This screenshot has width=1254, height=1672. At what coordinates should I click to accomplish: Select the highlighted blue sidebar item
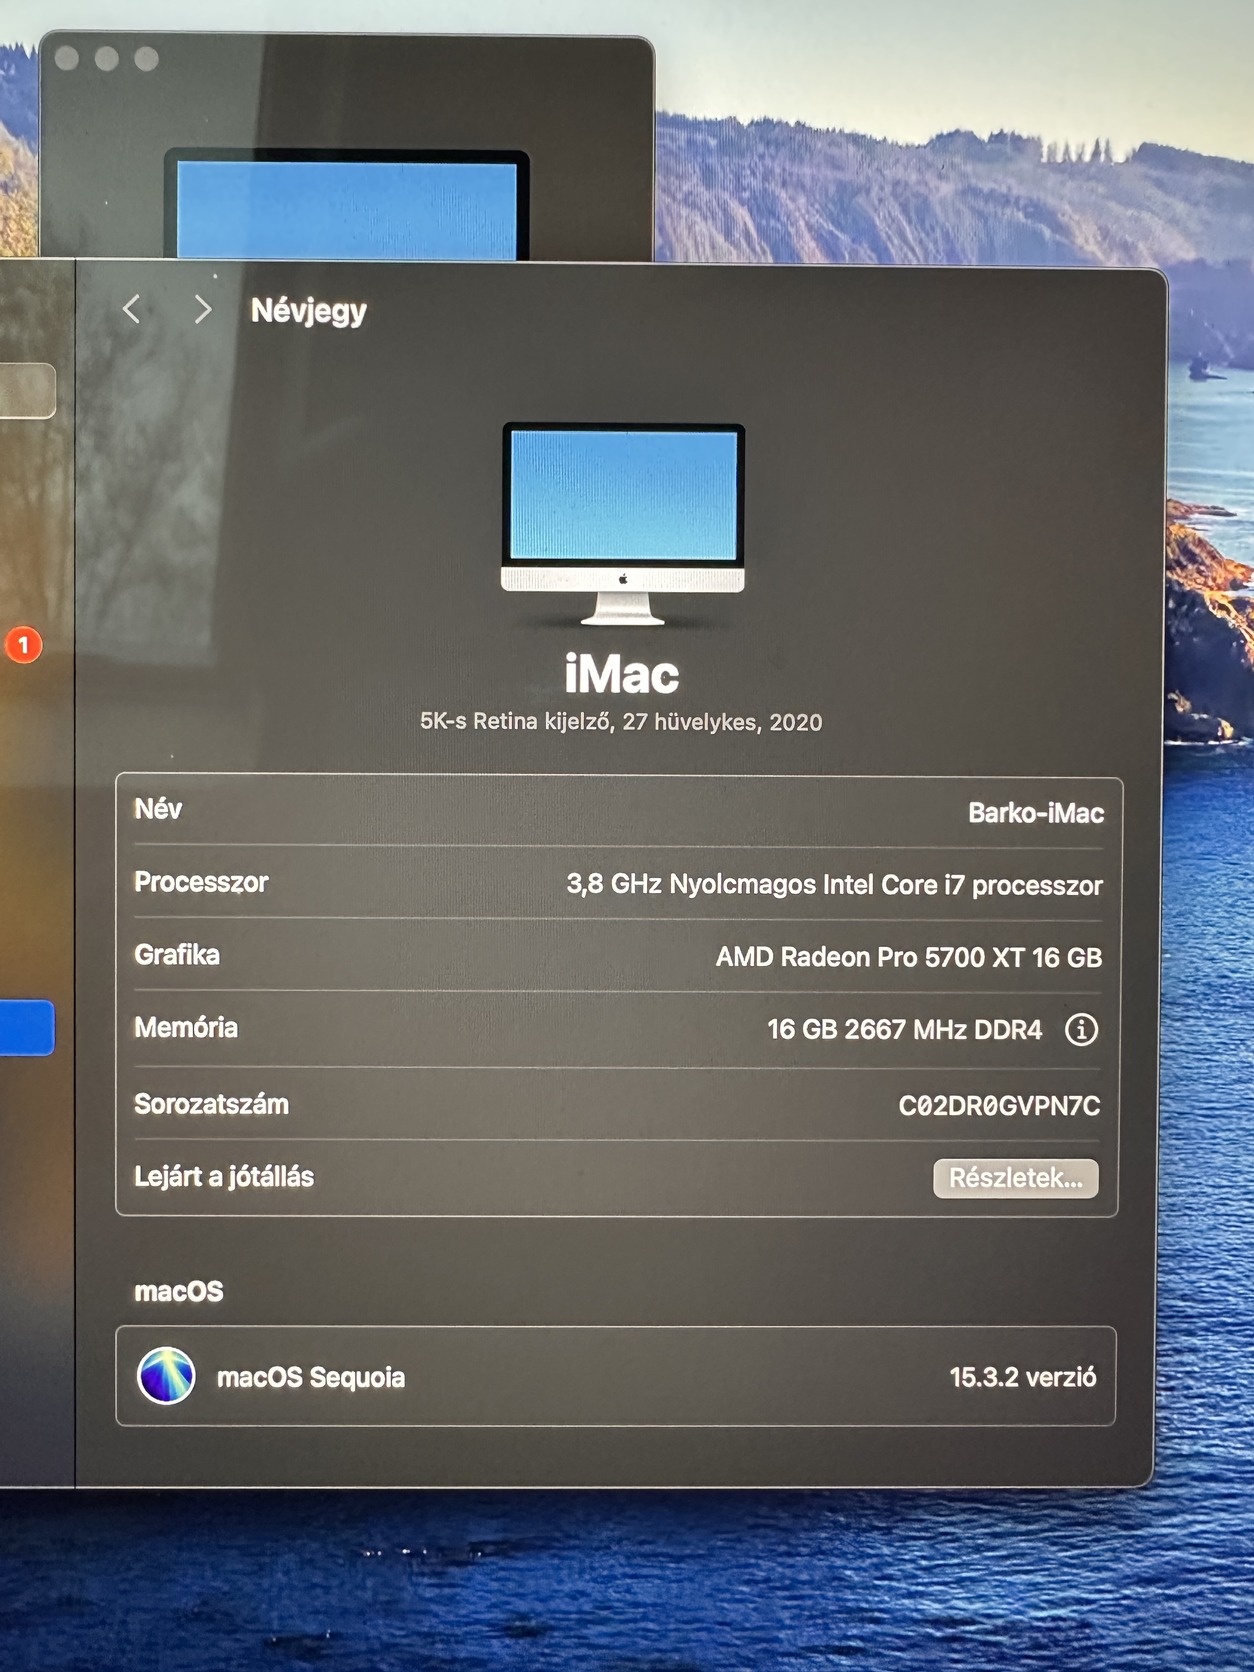[x=27, y=1027]
